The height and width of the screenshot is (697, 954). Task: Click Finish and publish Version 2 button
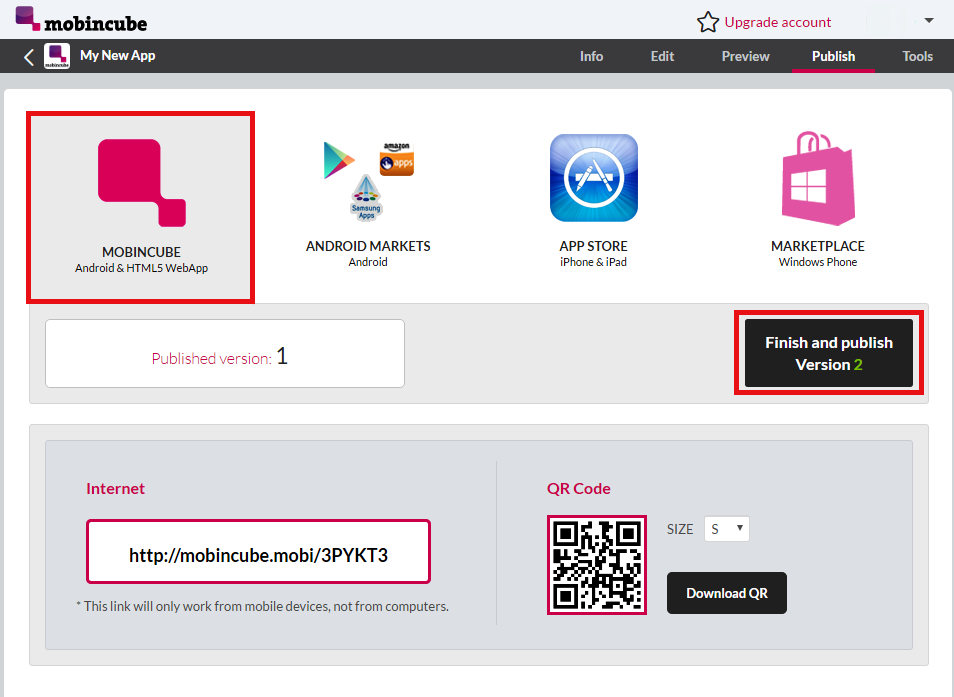click(829, 353)
